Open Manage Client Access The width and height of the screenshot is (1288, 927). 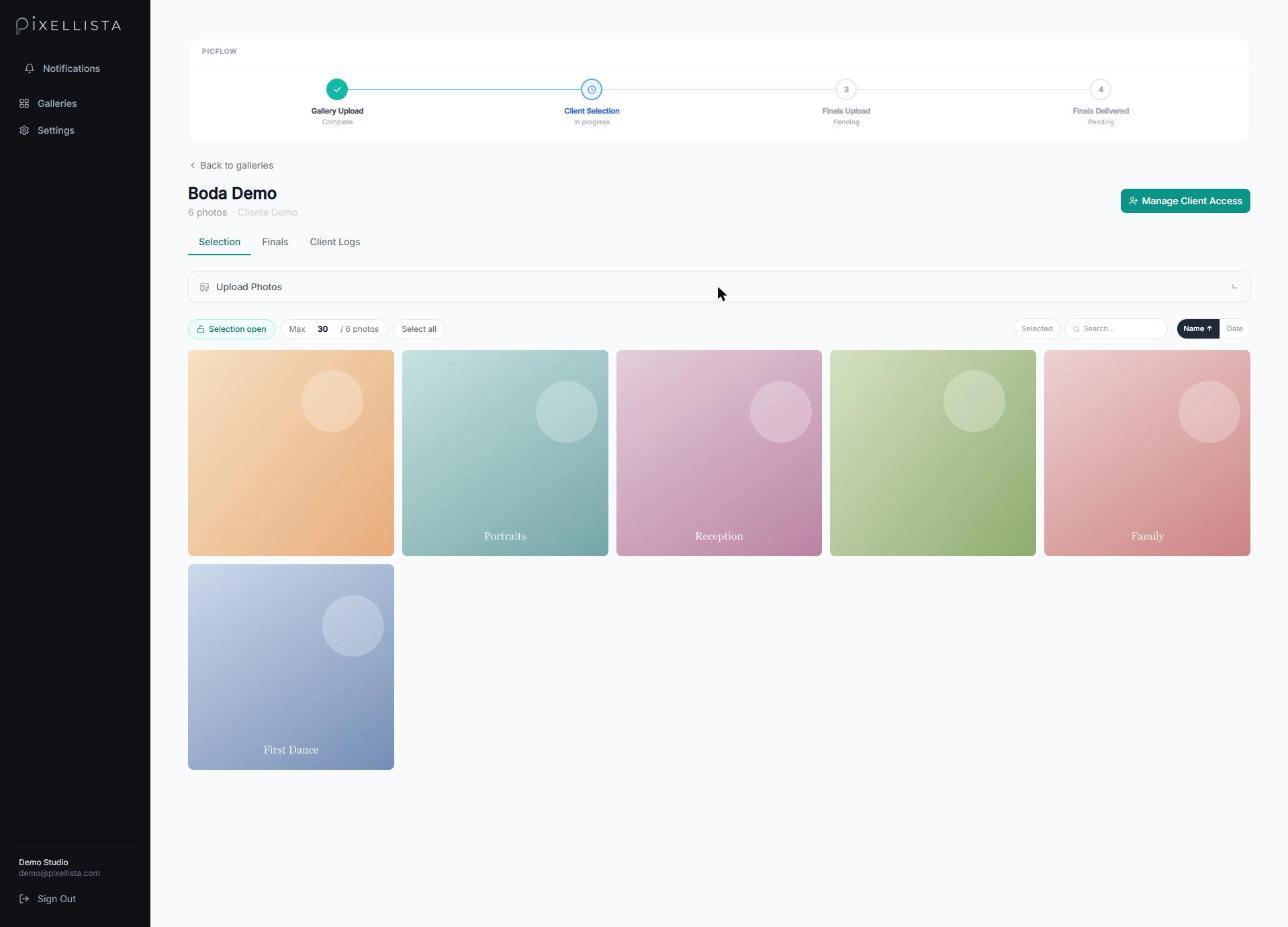tap(1185, 201)
